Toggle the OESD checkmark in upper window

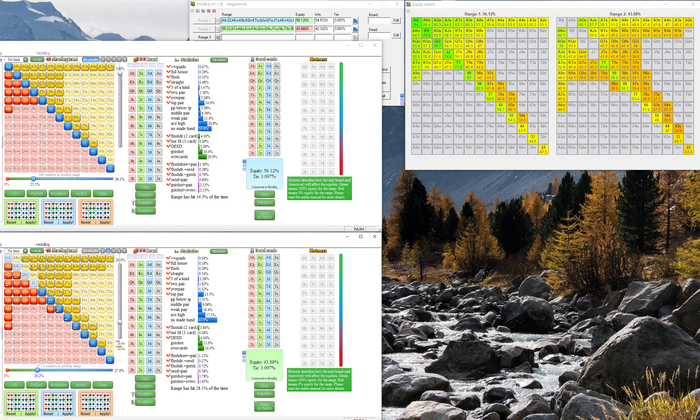coord(168,146)
